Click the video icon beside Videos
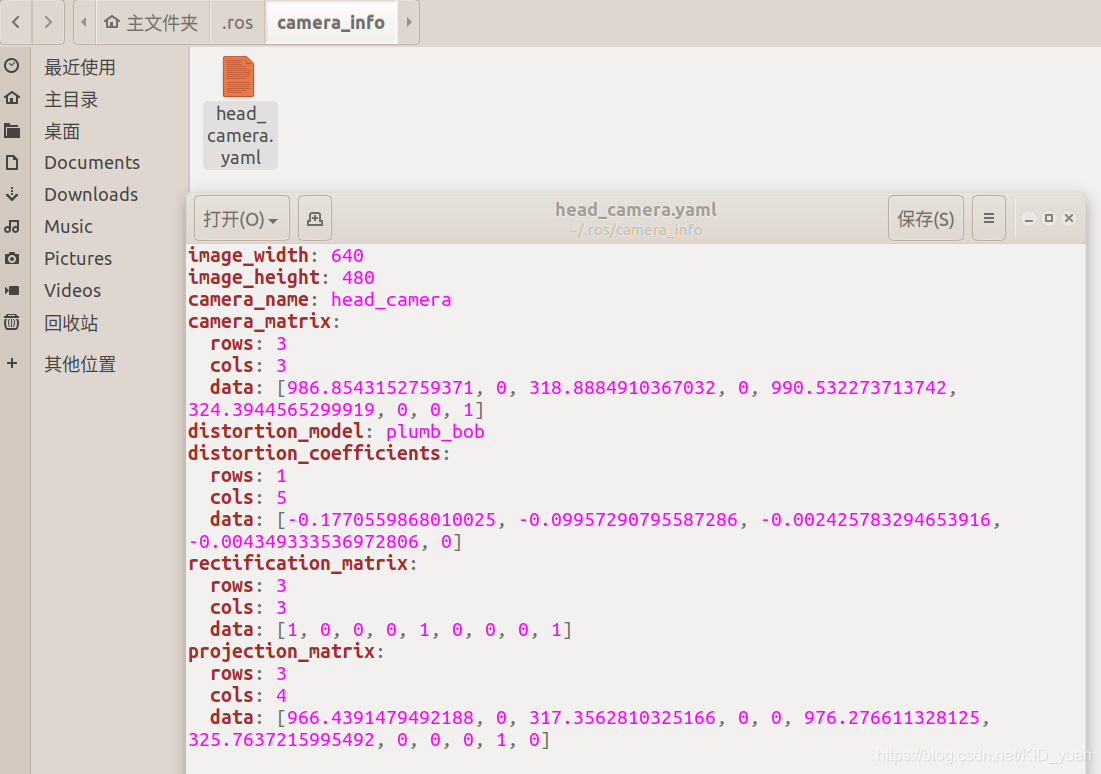The image size is (1101, 774). [12, 290]
